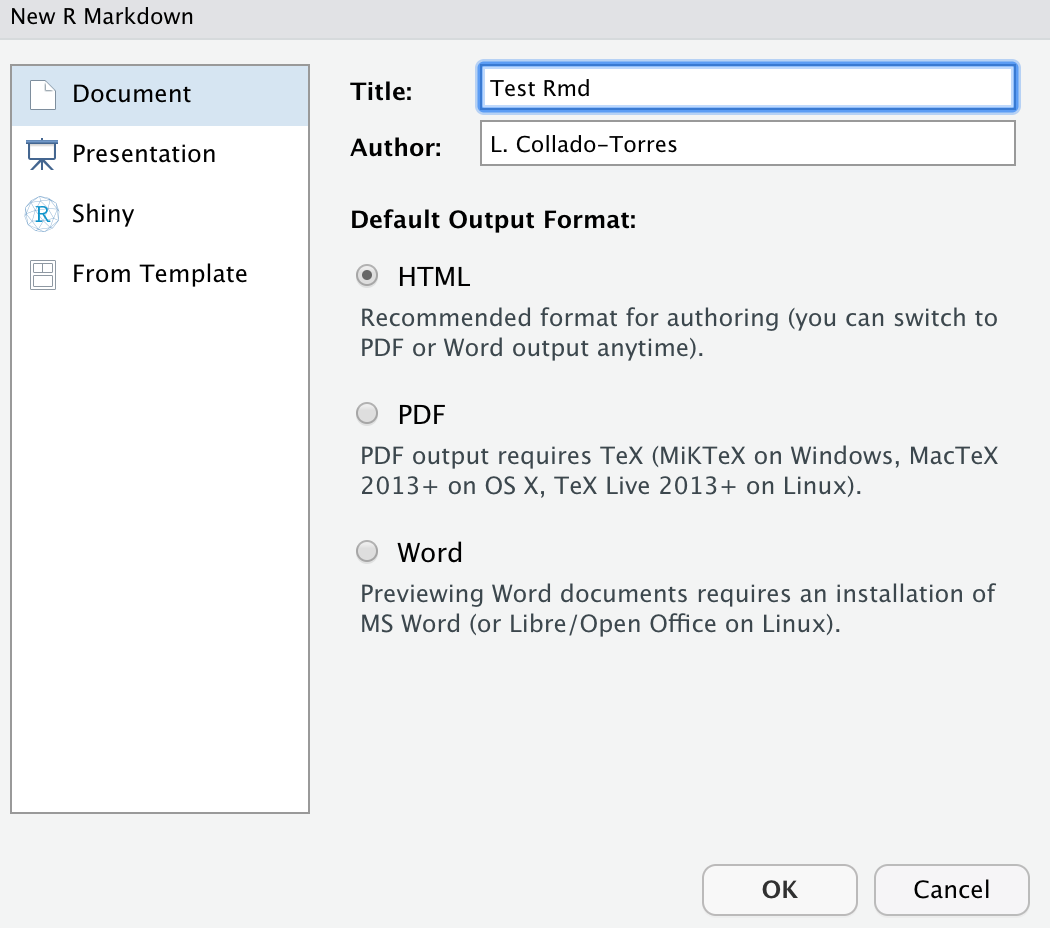This screenshot has width=1050, height=928.
Task: Click the Document page icon in the sidebar
Action: [40, 93]
